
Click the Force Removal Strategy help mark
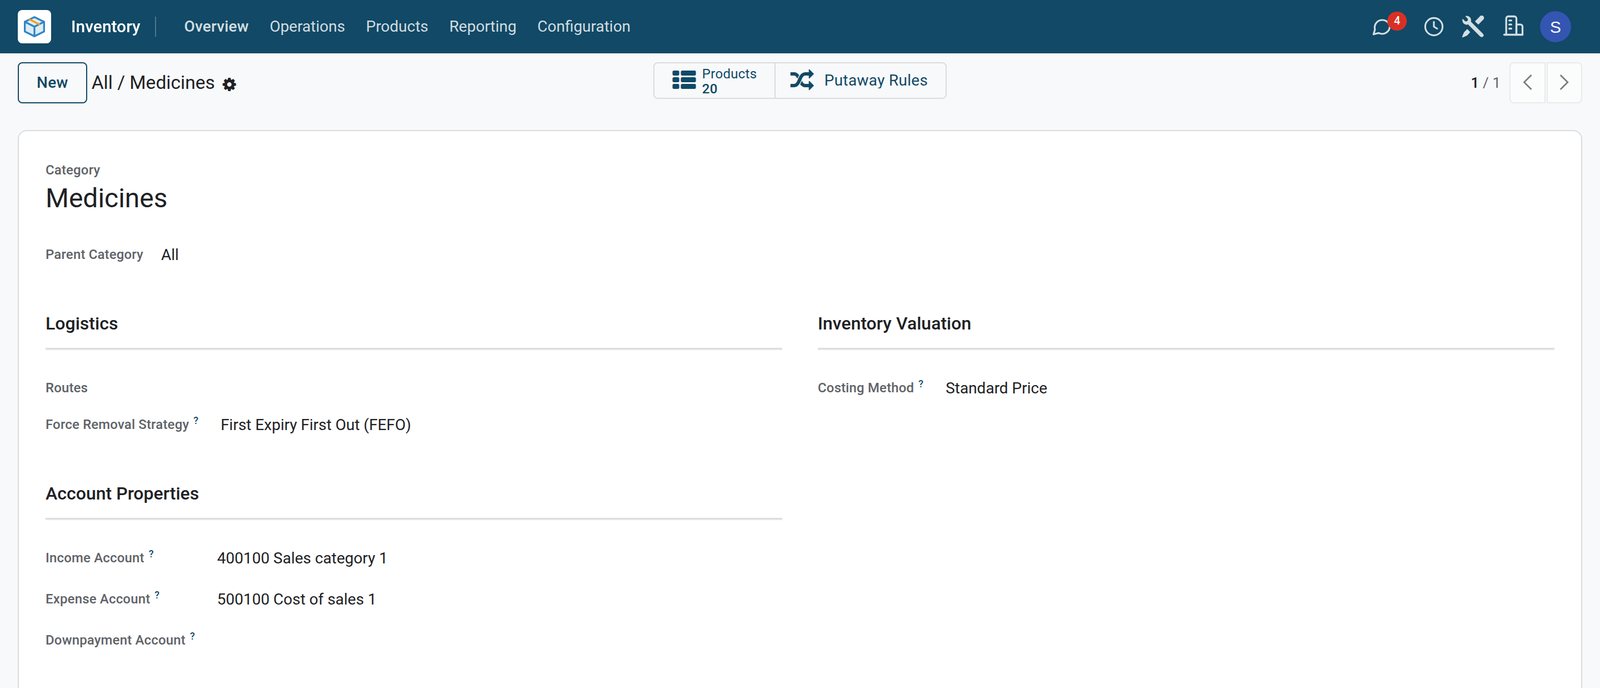(x=196, y=420)
